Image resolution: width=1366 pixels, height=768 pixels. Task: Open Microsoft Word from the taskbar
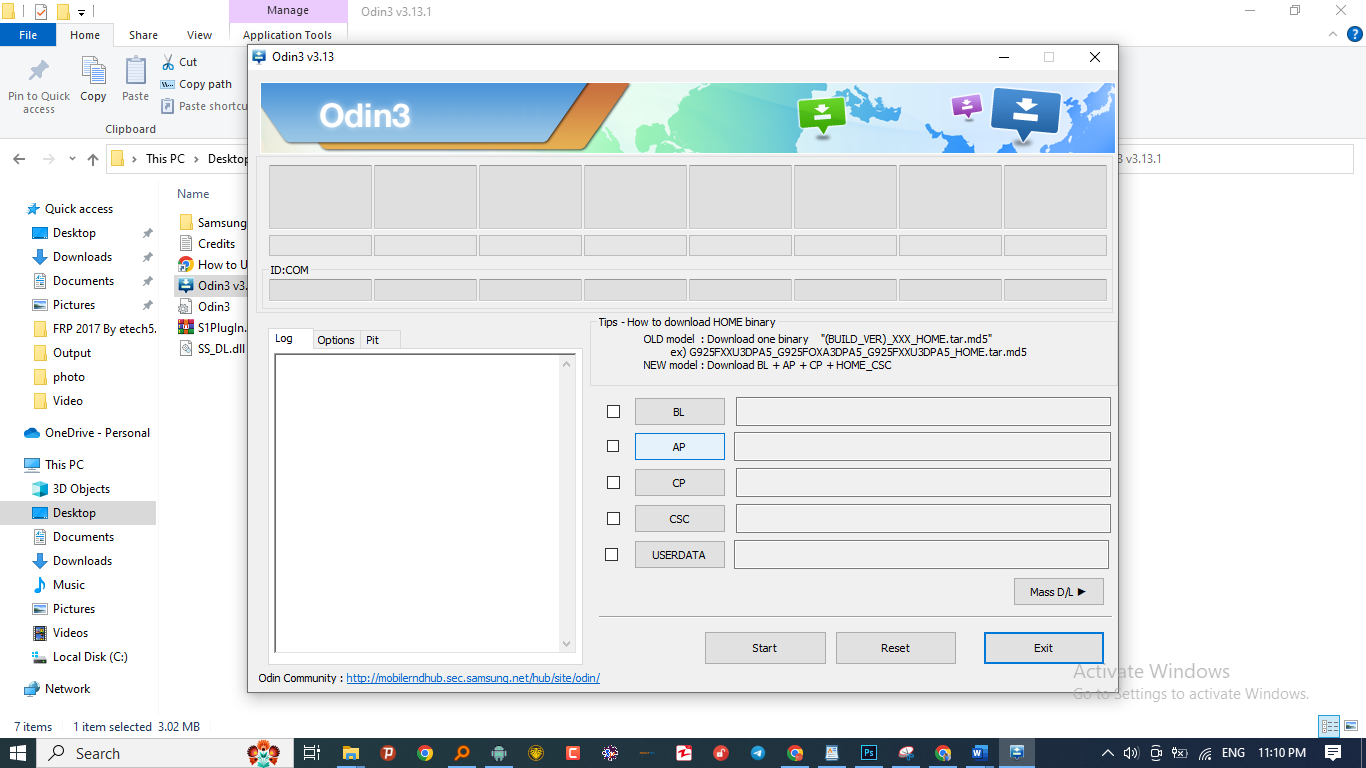[x=979, y=753]
